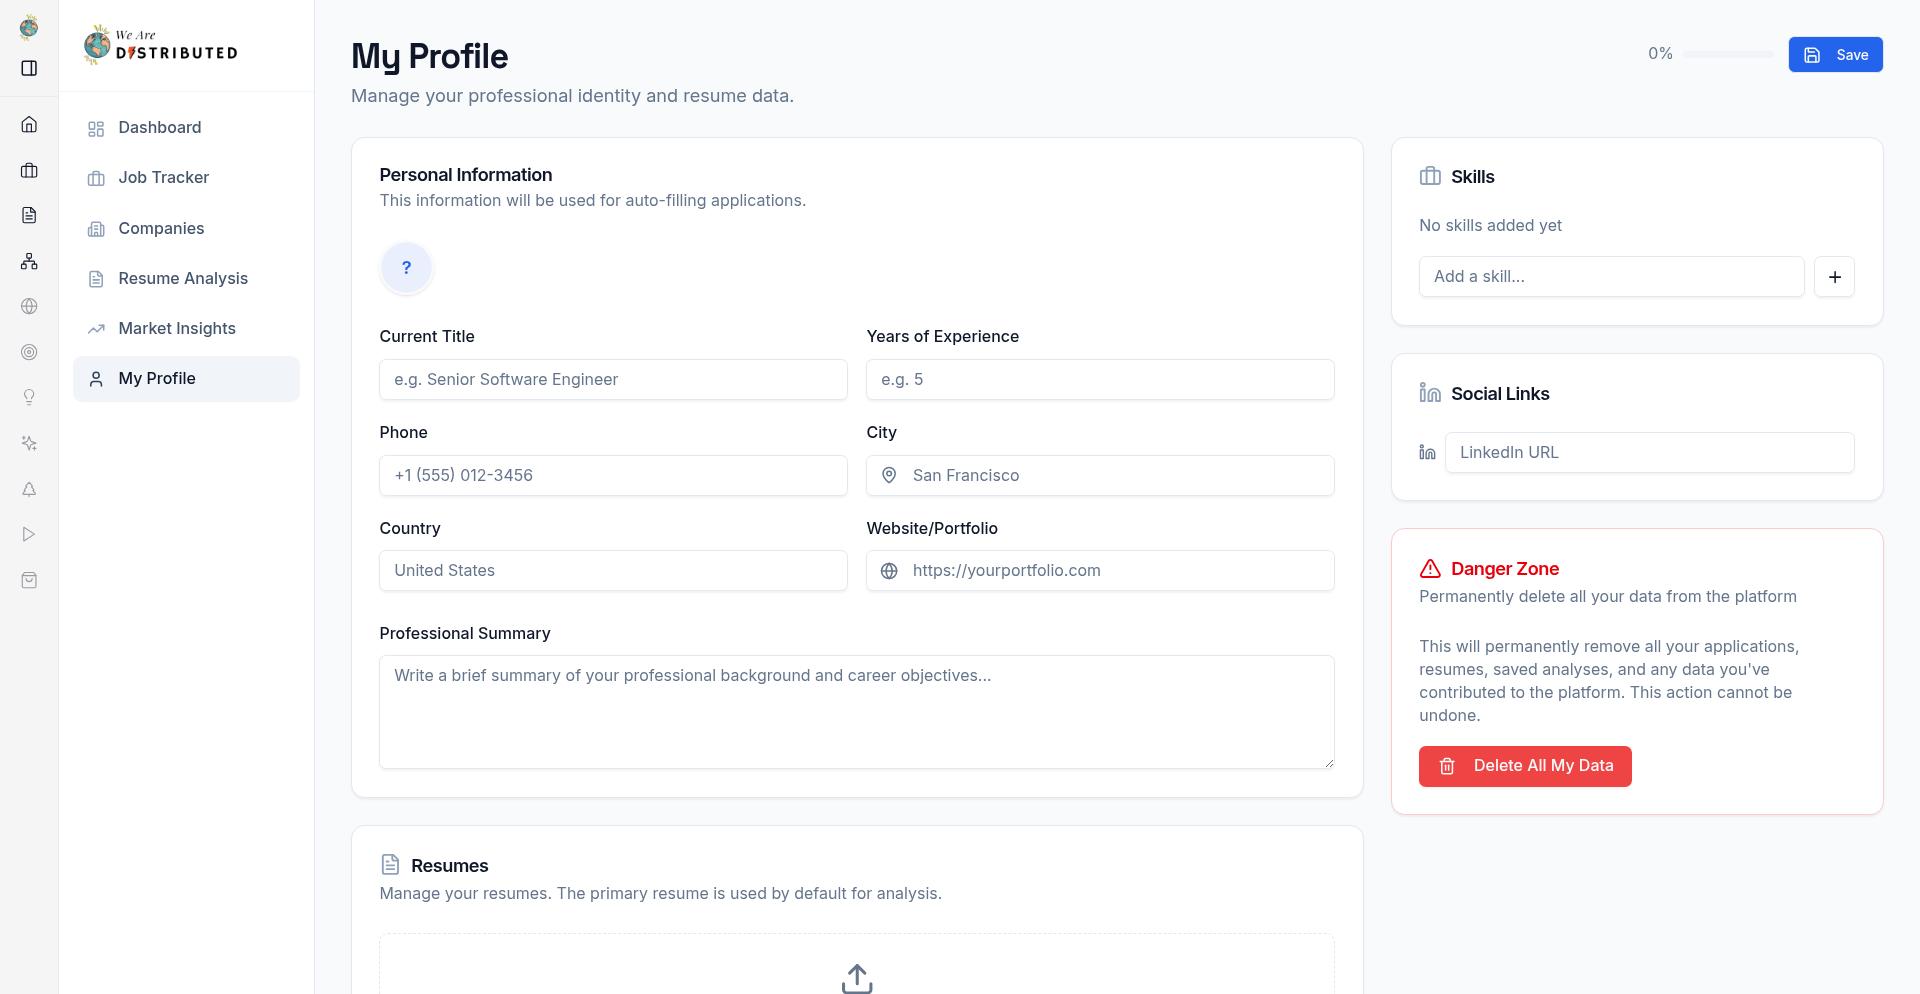Open the Market Insights section
Screen dimensions: 1920x994
coord(176,328)
